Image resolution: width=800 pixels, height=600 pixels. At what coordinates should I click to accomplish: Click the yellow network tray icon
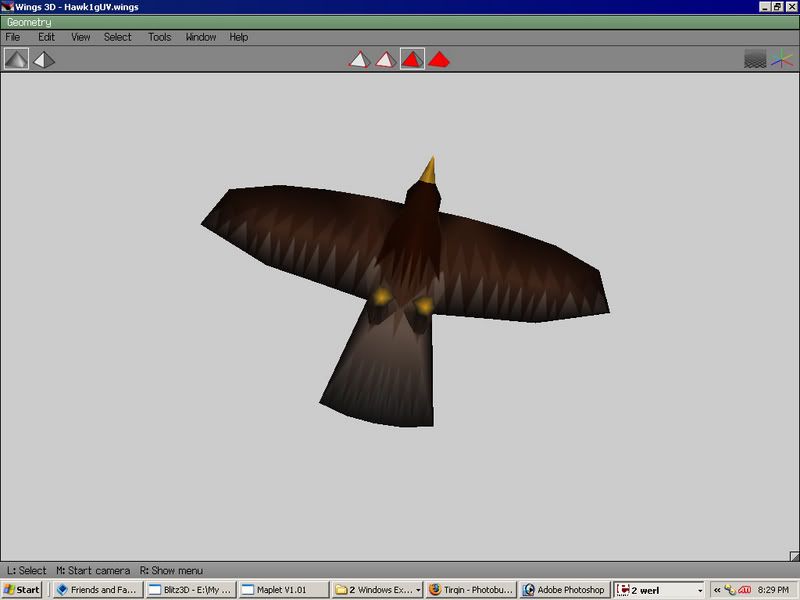pos(730,590)
